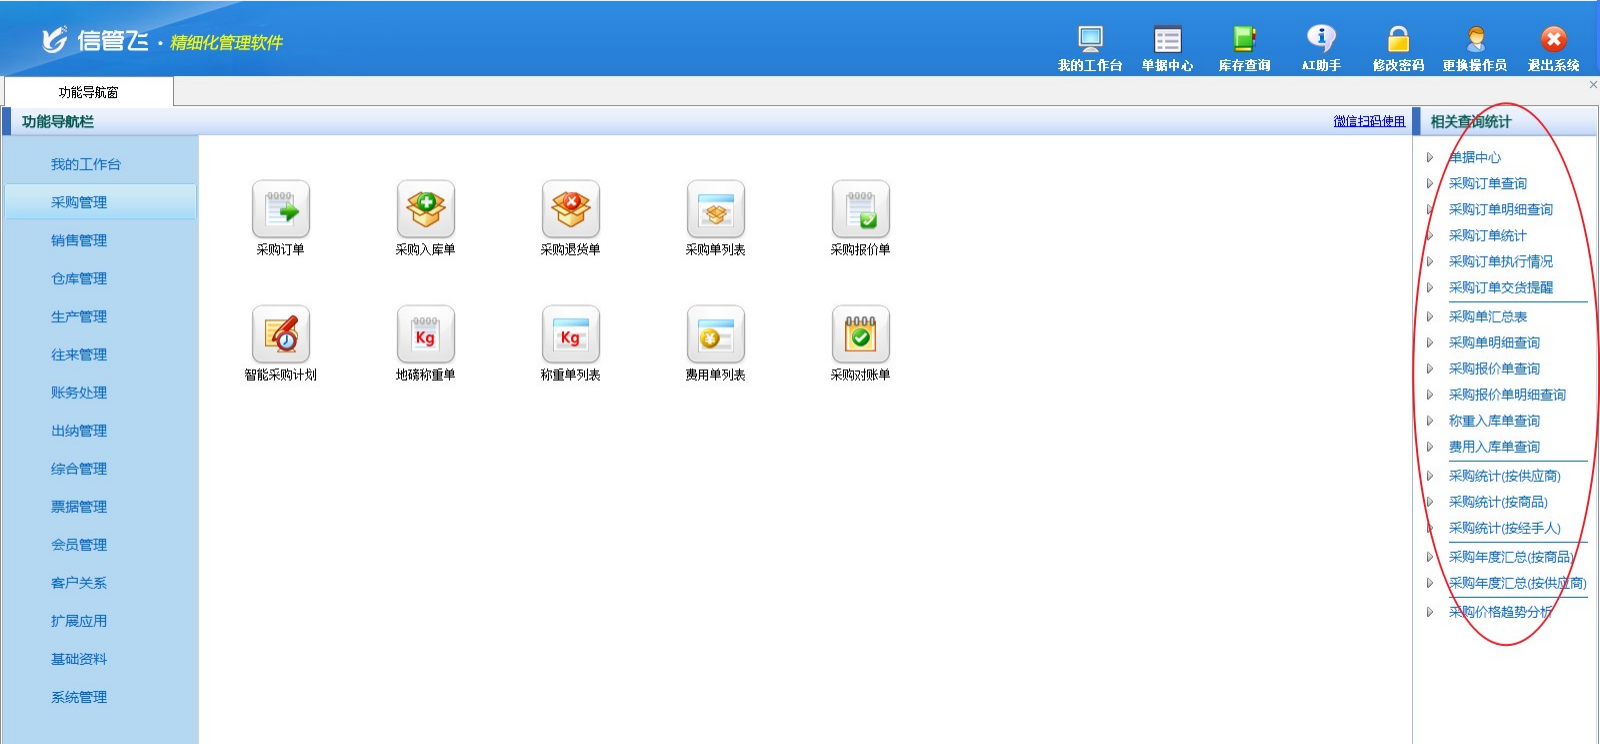The height and width of the screenshot is (744, 1600).
Task: Open the 采购单列表 icon
Action: [715, 209]
